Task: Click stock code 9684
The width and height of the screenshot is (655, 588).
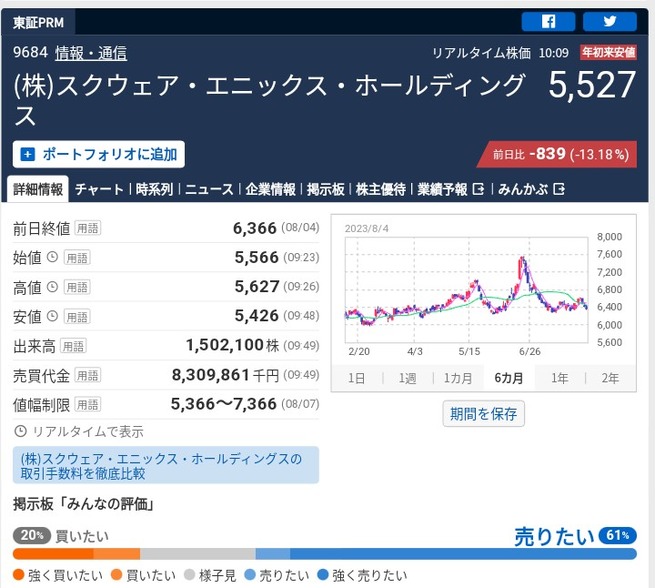Action: click(x=30, y=52)
